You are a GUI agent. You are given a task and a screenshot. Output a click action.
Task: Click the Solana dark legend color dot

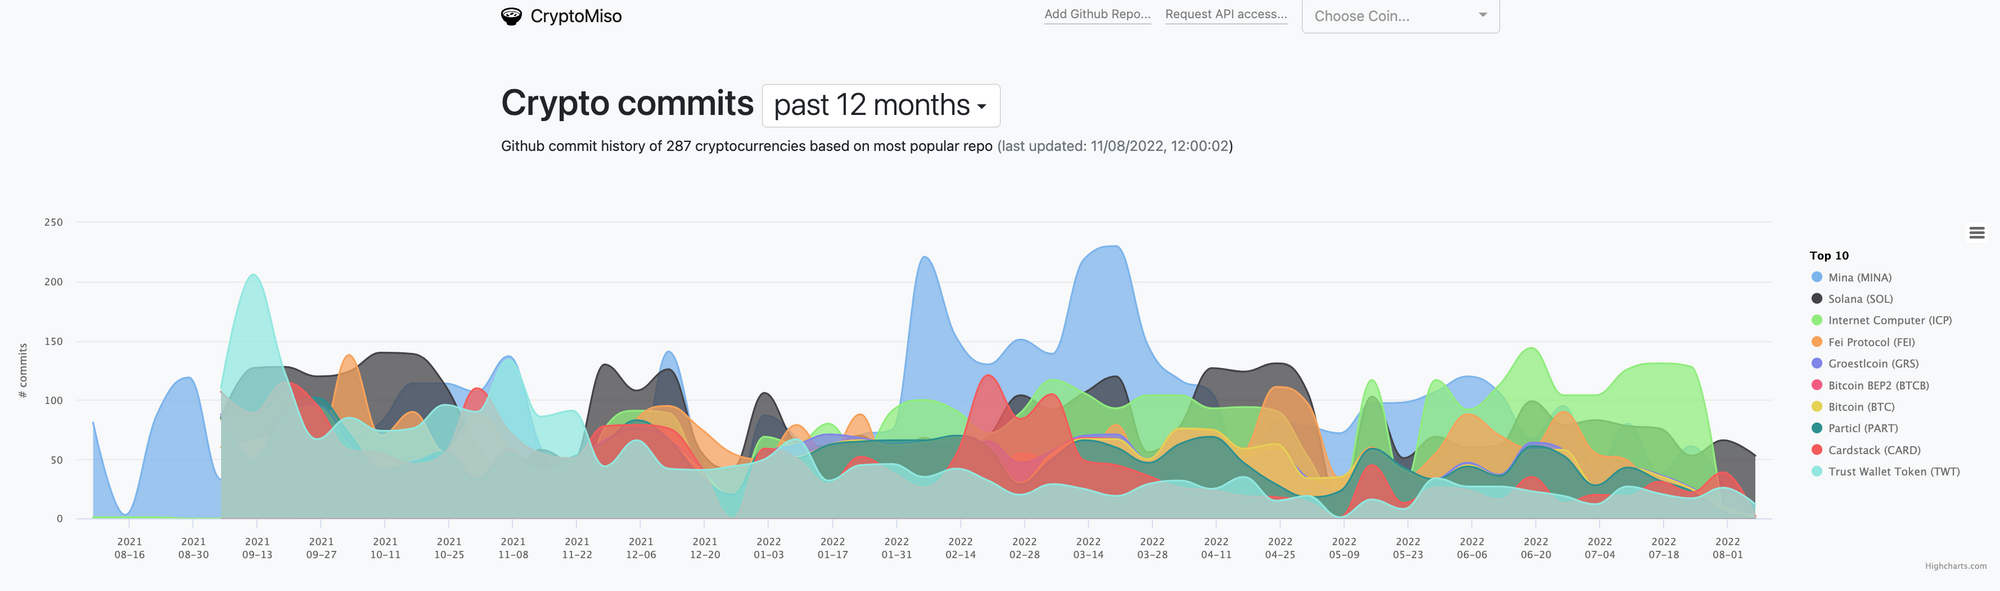tap(1817, 299)
